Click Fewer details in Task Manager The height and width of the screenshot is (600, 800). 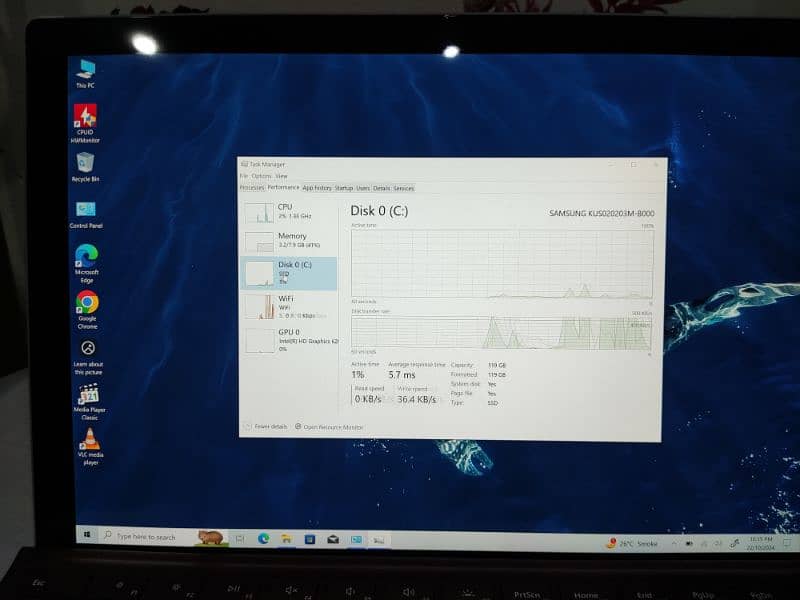(266, 426)
